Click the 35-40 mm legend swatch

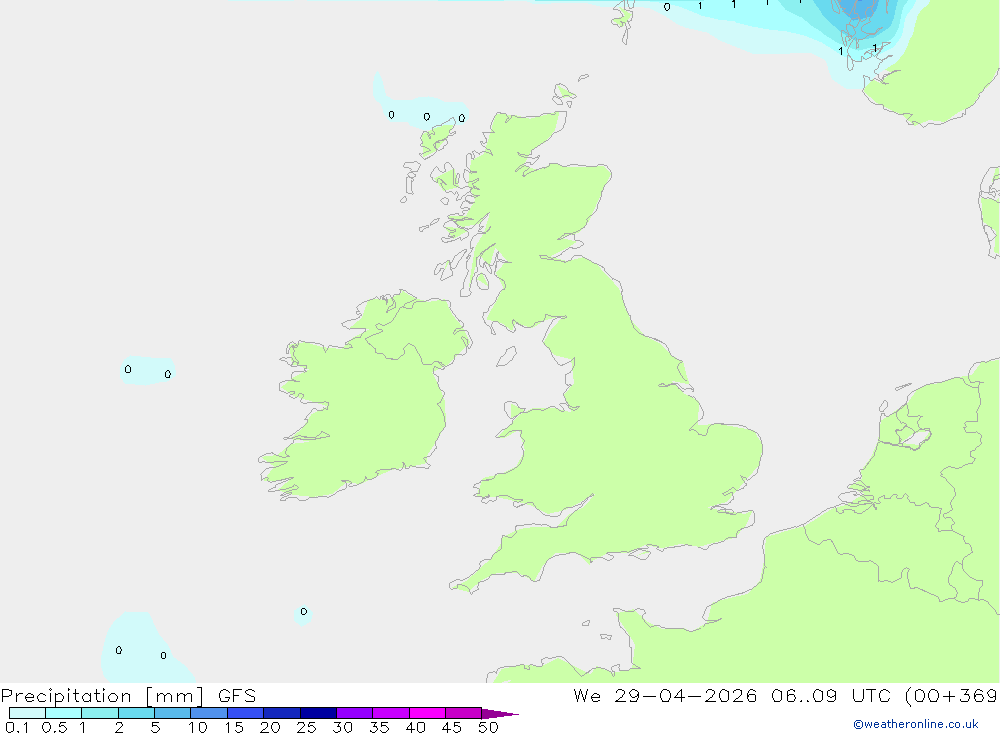point(391,713)
